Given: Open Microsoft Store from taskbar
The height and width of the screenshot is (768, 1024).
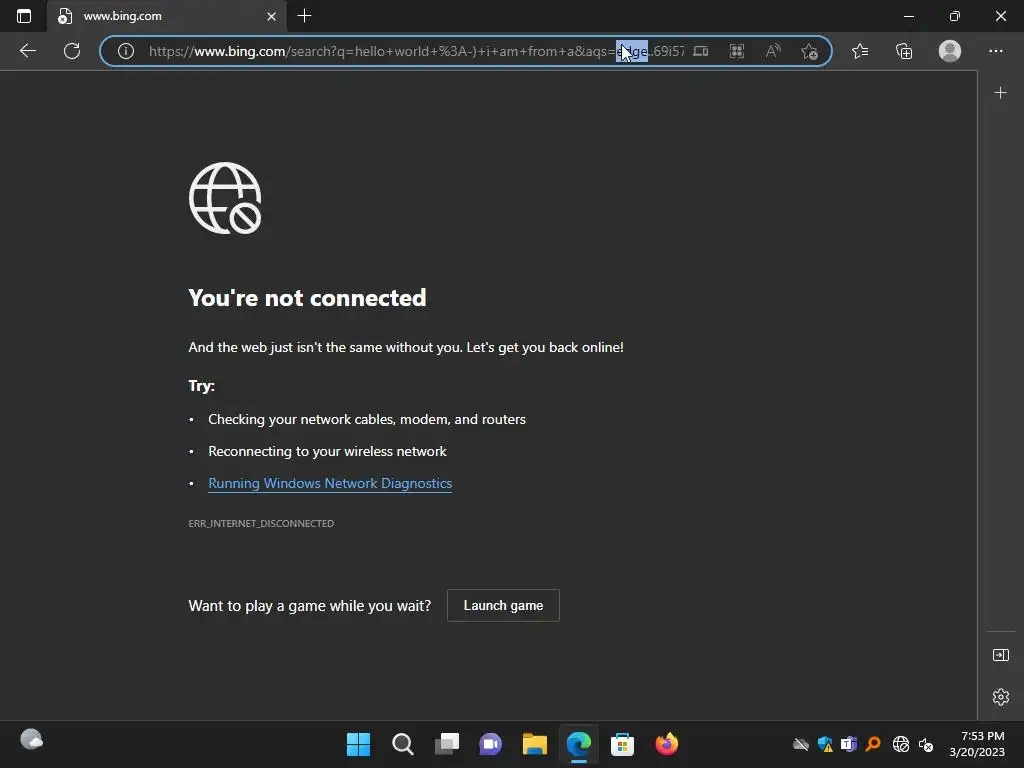Looking at the screenshot, I should click(x=622, y=744).
